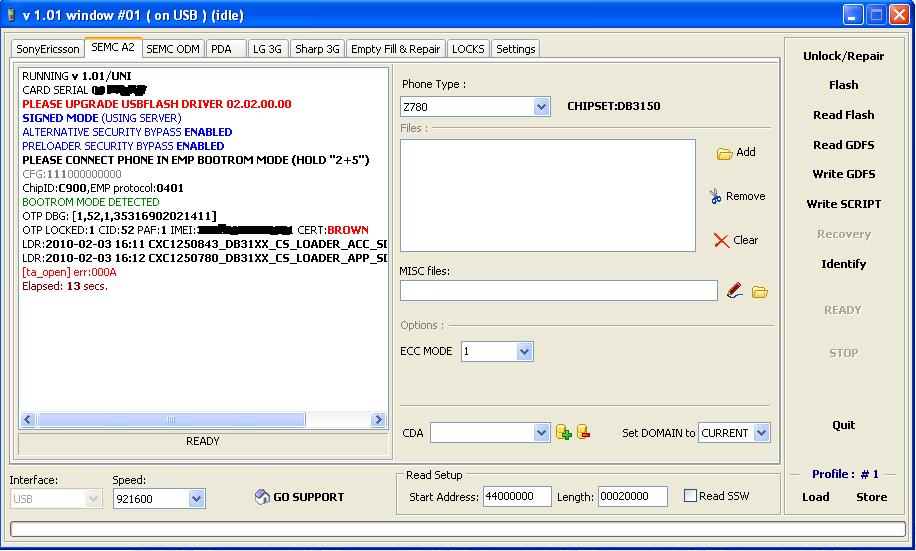The height and width of the screenshot is (551, 916).
Task: Click the Read Flash button
Action: click(844, 115)
